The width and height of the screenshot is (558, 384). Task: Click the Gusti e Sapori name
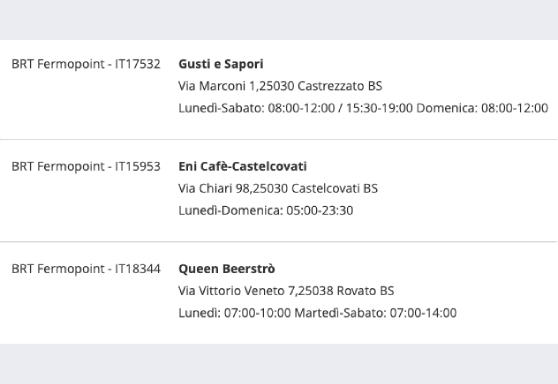pos(221,64)
